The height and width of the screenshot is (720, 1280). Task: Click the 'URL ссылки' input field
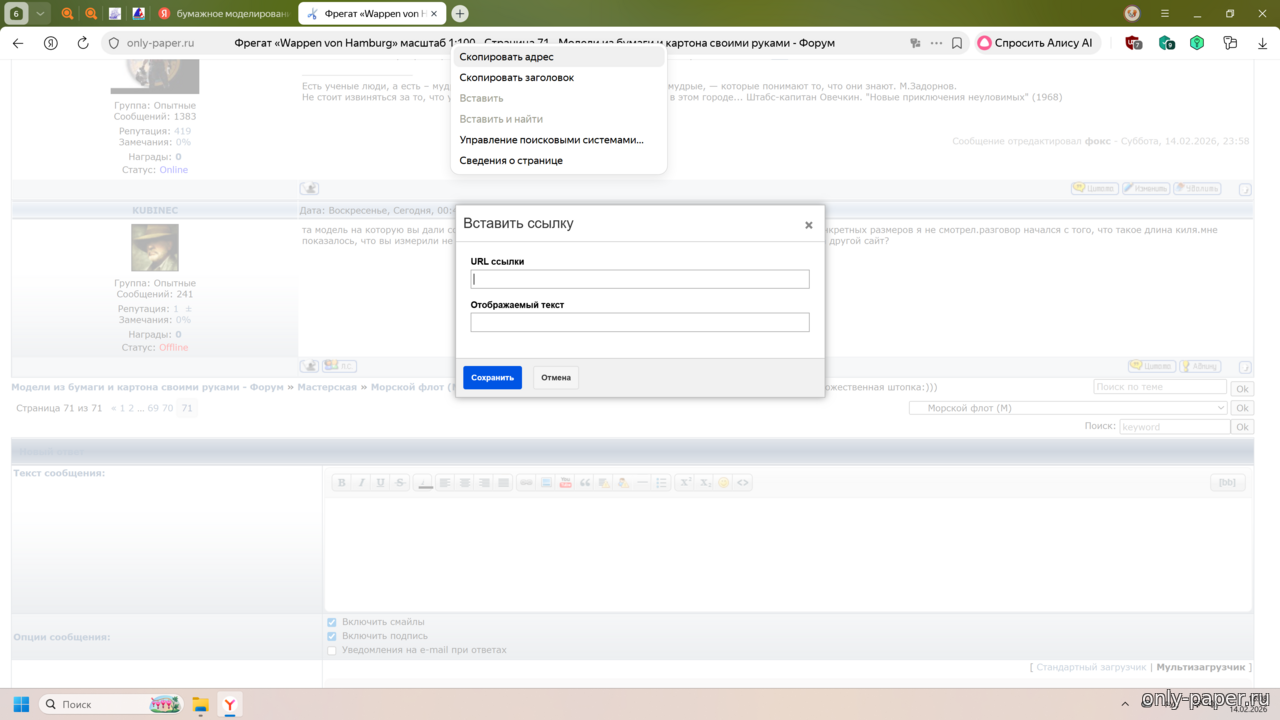coord(640,279)
